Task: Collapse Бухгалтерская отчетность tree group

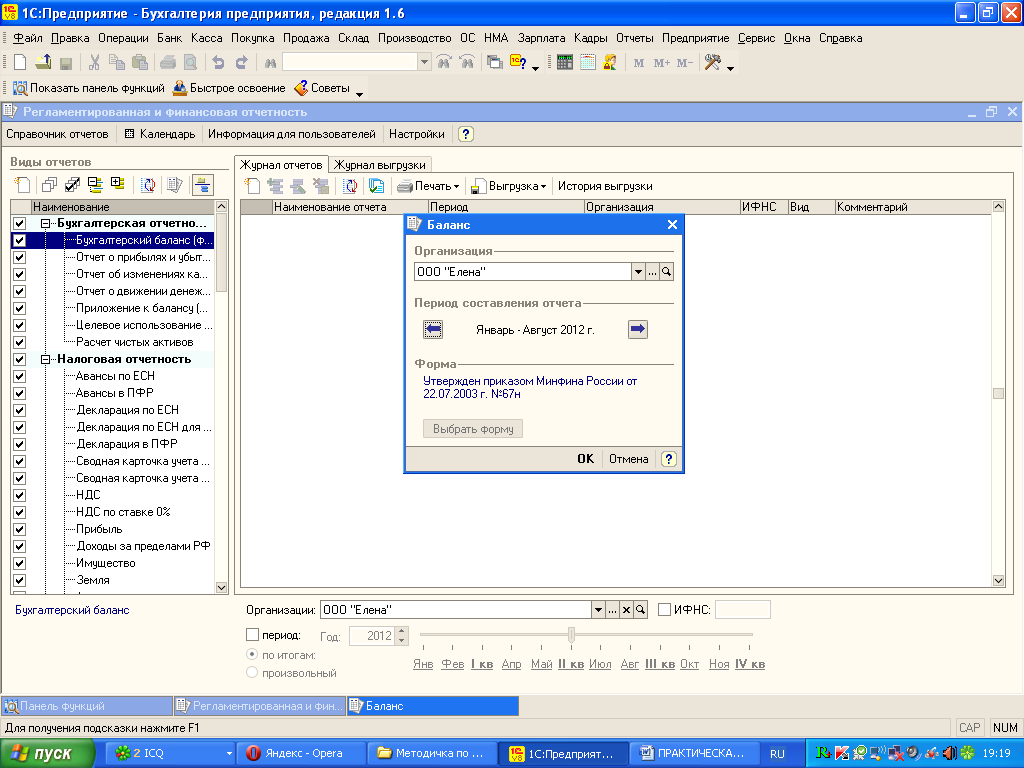Action: [x=46, y=223]
